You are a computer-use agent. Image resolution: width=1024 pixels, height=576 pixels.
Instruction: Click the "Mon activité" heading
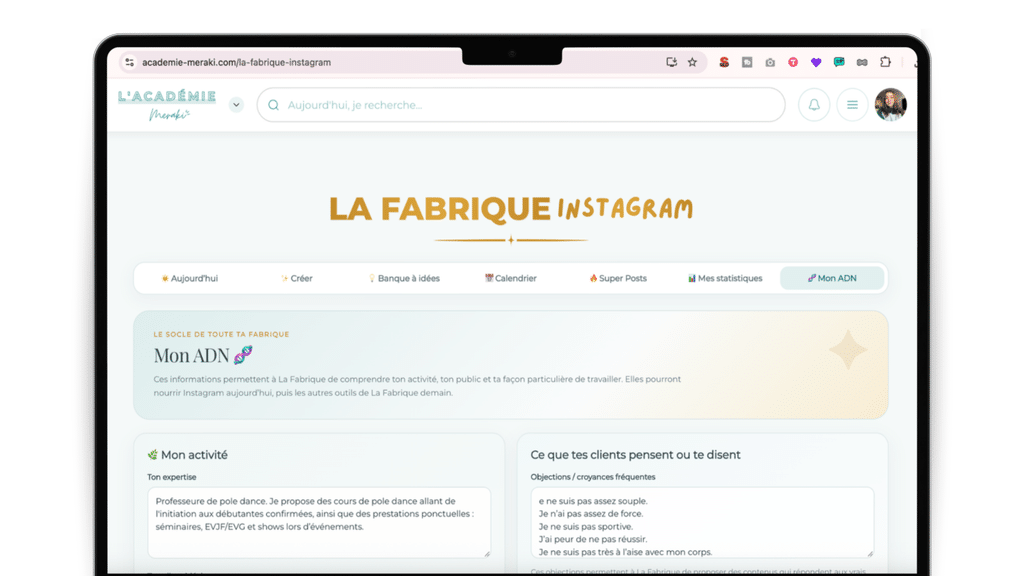[x=187, y=455]
